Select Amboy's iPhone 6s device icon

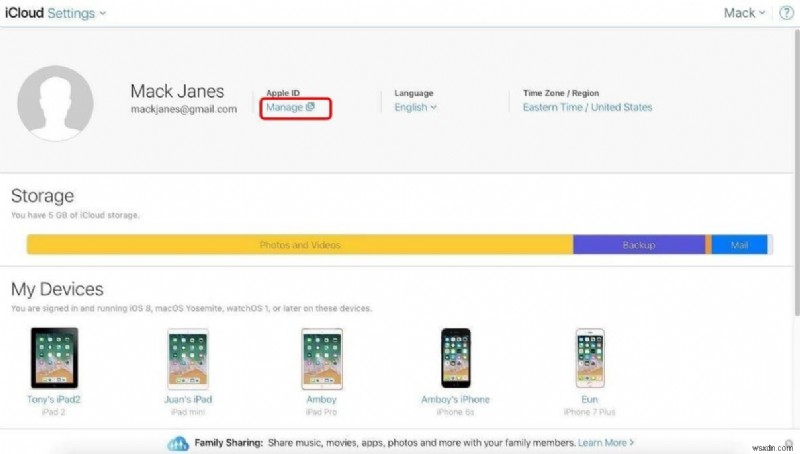456,358
